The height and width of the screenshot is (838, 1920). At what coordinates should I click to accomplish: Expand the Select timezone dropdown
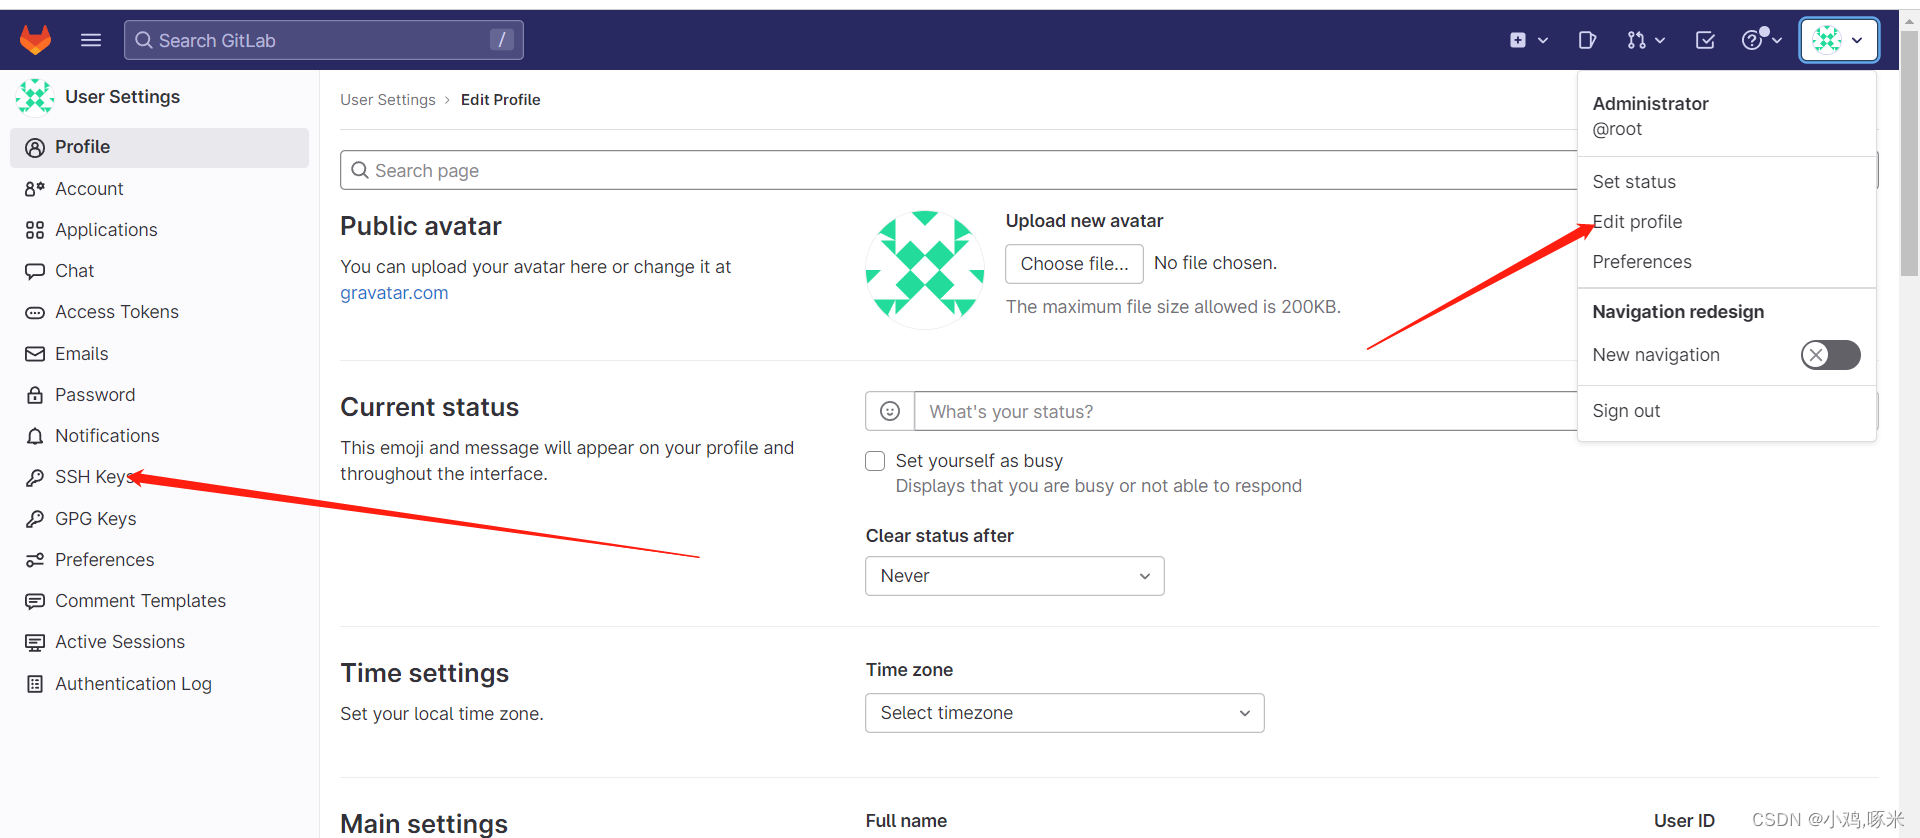1063,713
